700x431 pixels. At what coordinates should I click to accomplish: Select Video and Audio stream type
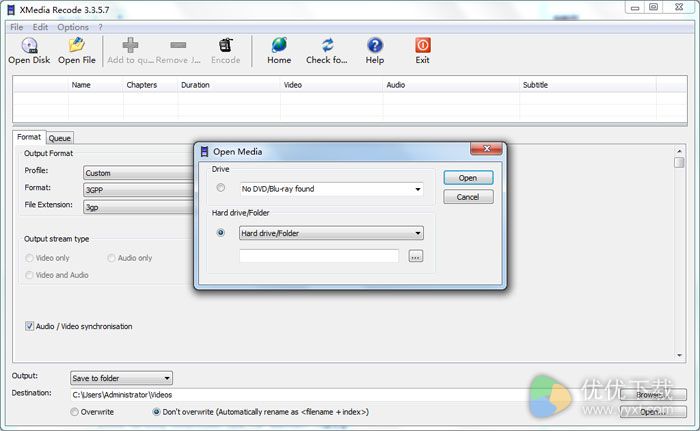(29, 275)
